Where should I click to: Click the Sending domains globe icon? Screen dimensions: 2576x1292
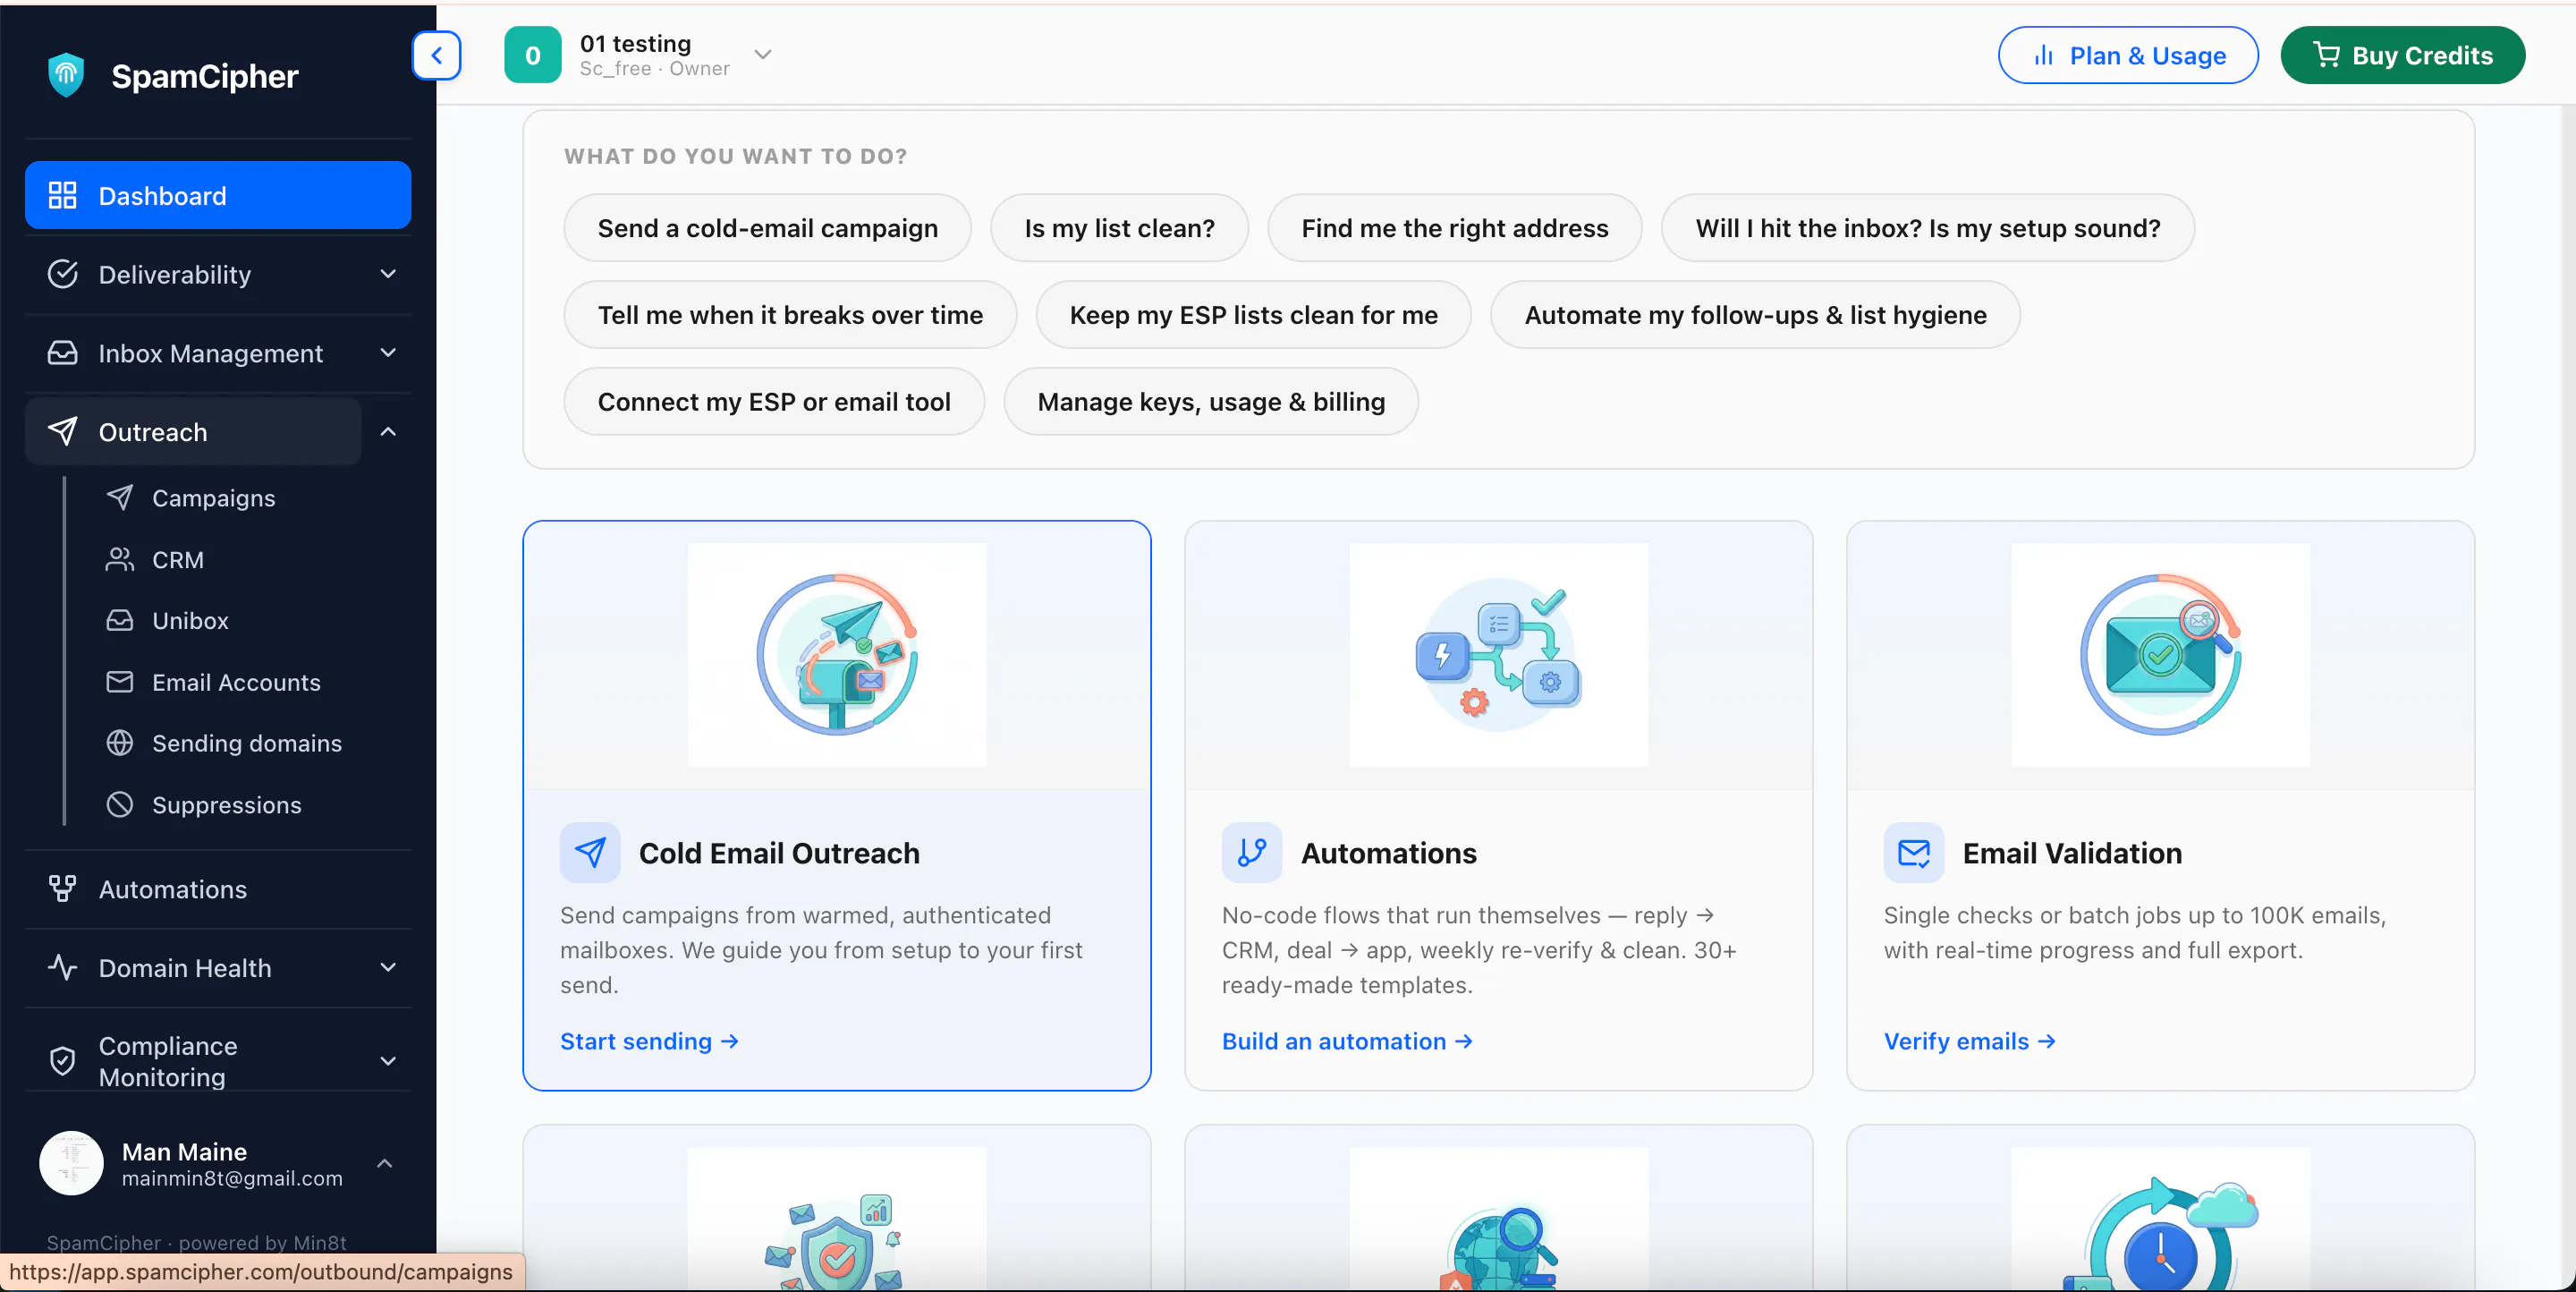(x=120, y=743)
